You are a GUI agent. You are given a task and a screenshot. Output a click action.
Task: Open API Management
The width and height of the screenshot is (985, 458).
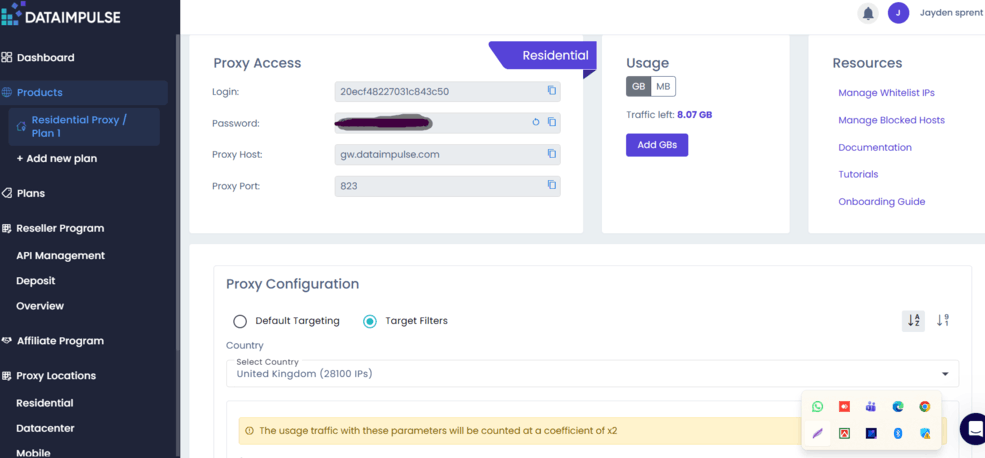[x=60, y=256]
